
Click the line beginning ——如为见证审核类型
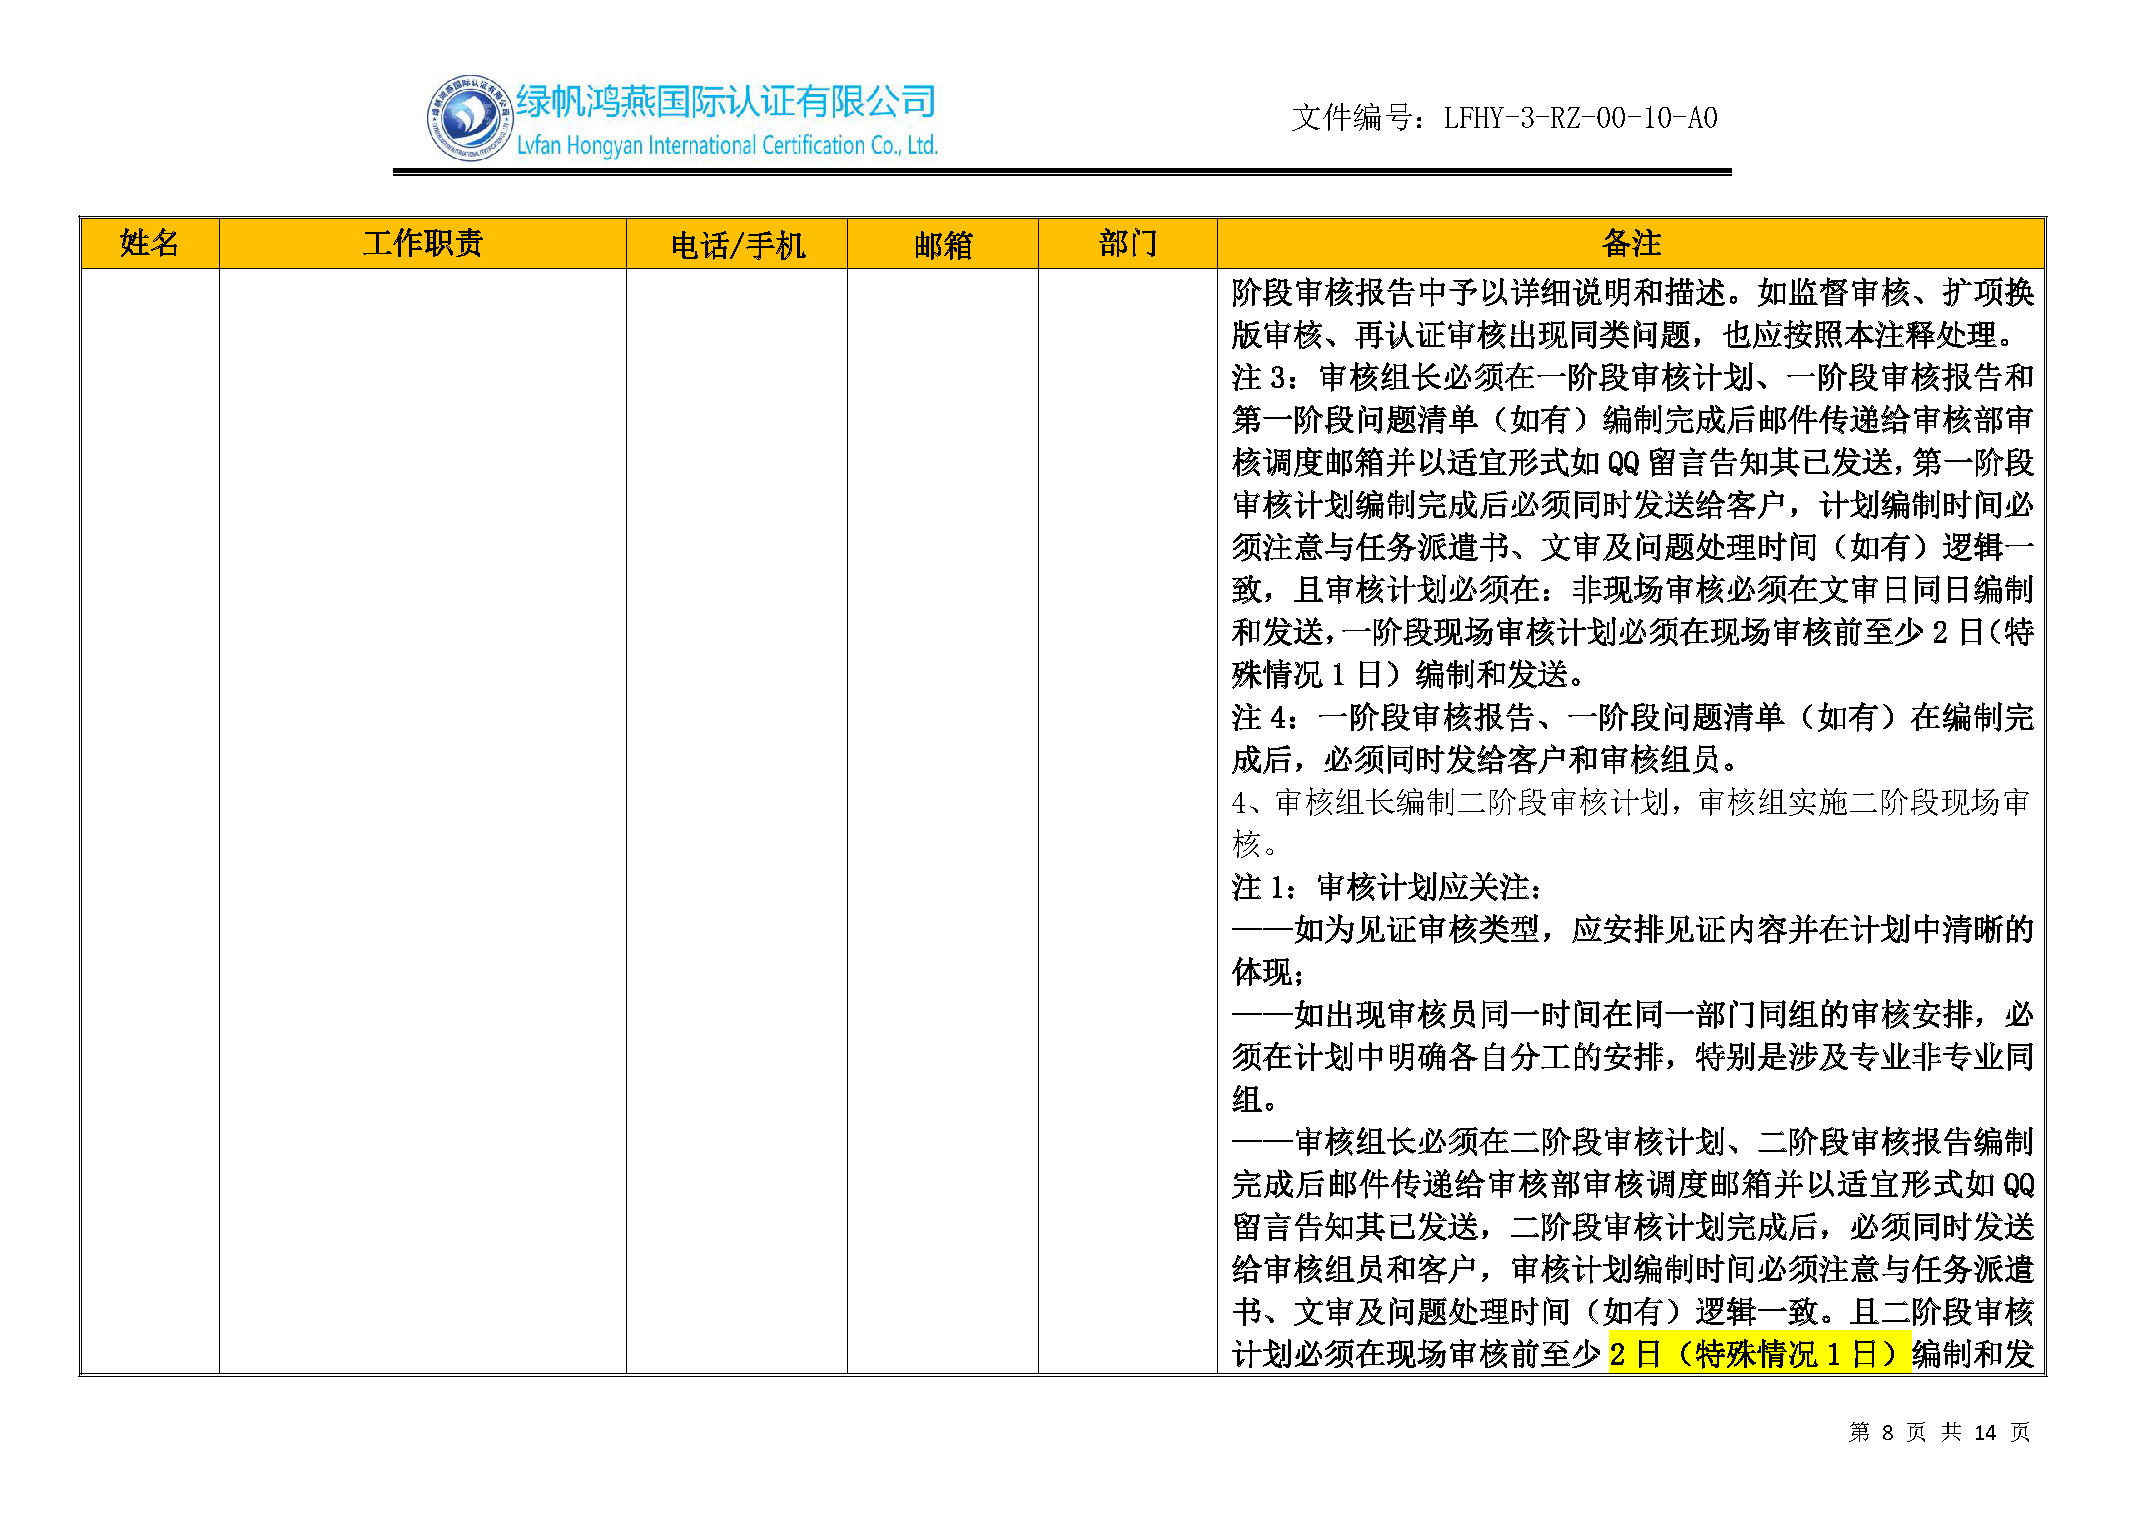(x=1631, y=930)
